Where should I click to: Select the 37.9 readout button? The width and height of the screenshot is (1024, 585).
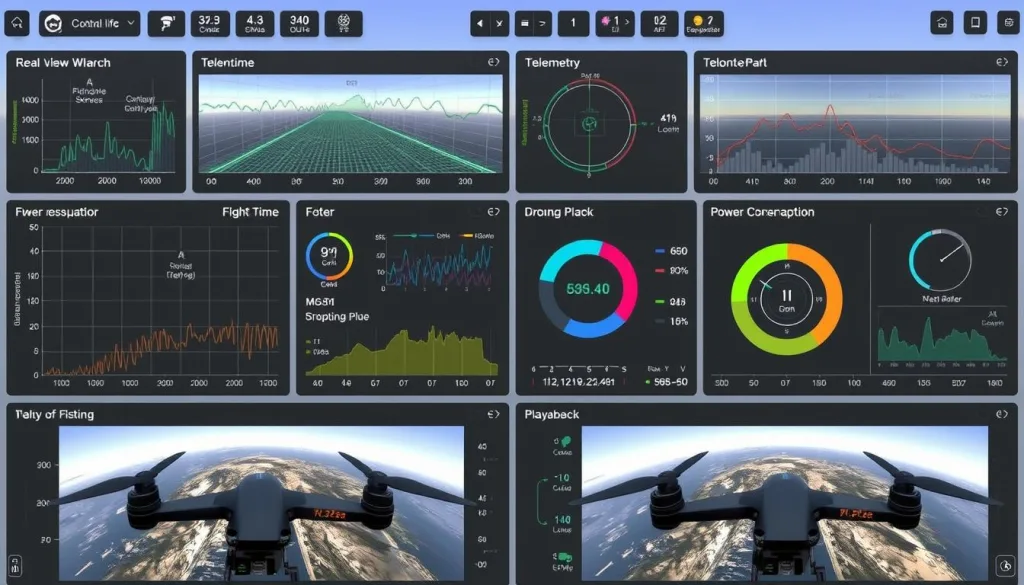point(210,24)
